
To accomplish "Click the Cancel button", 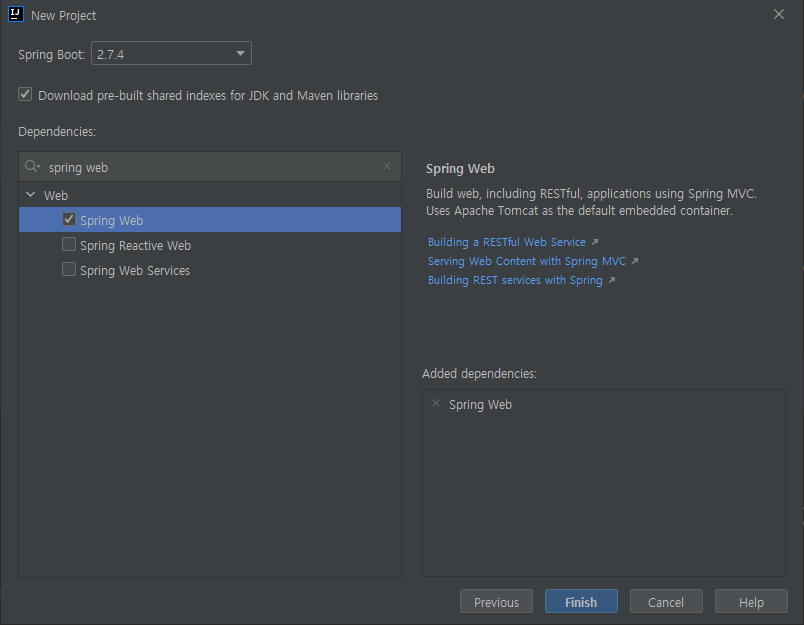I will click(x=666, y=601).
